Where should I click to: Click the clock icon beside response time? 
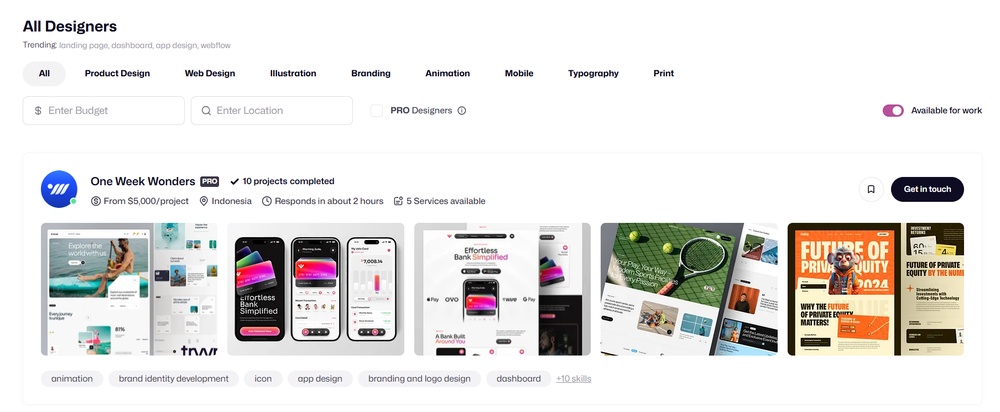[x=267, y=201]
